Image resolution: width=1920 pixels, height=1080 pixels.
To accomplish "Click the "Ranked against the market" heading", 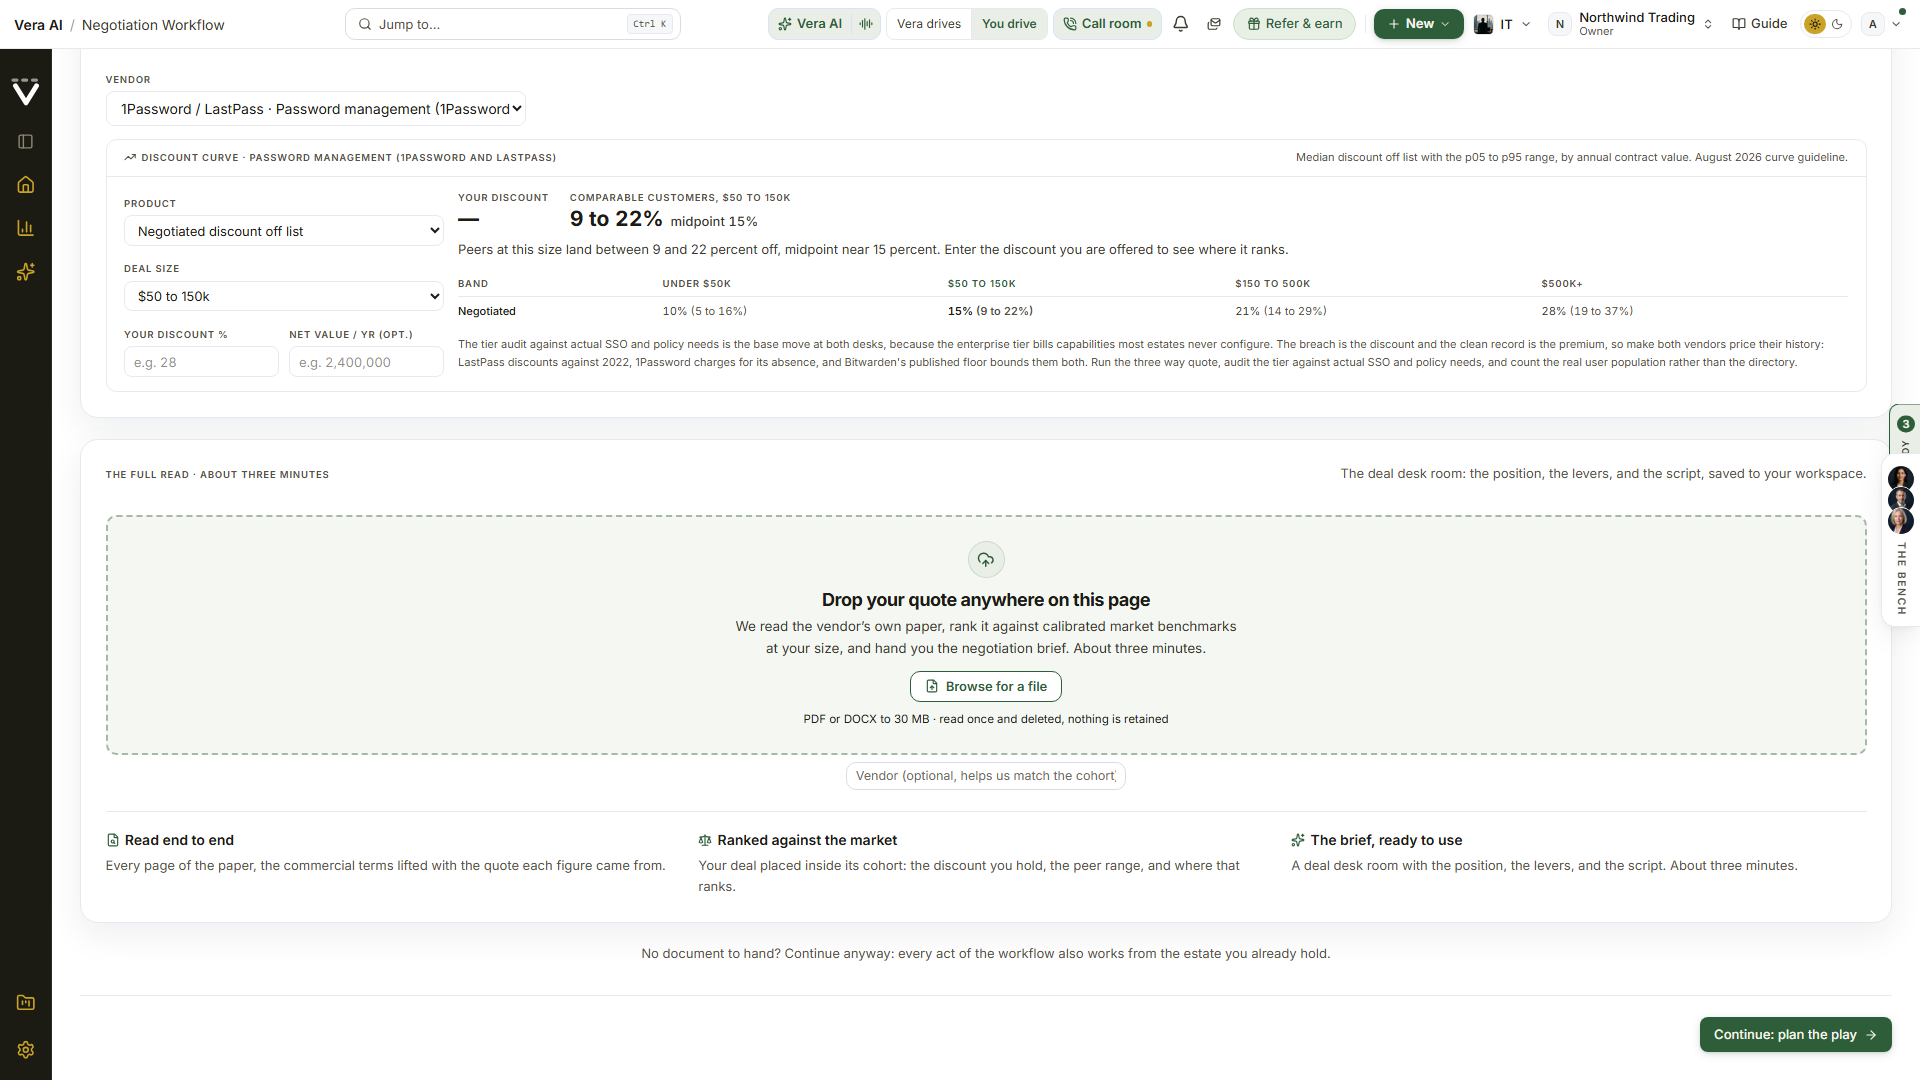I will pyautogui.click(x=807, y=841).
